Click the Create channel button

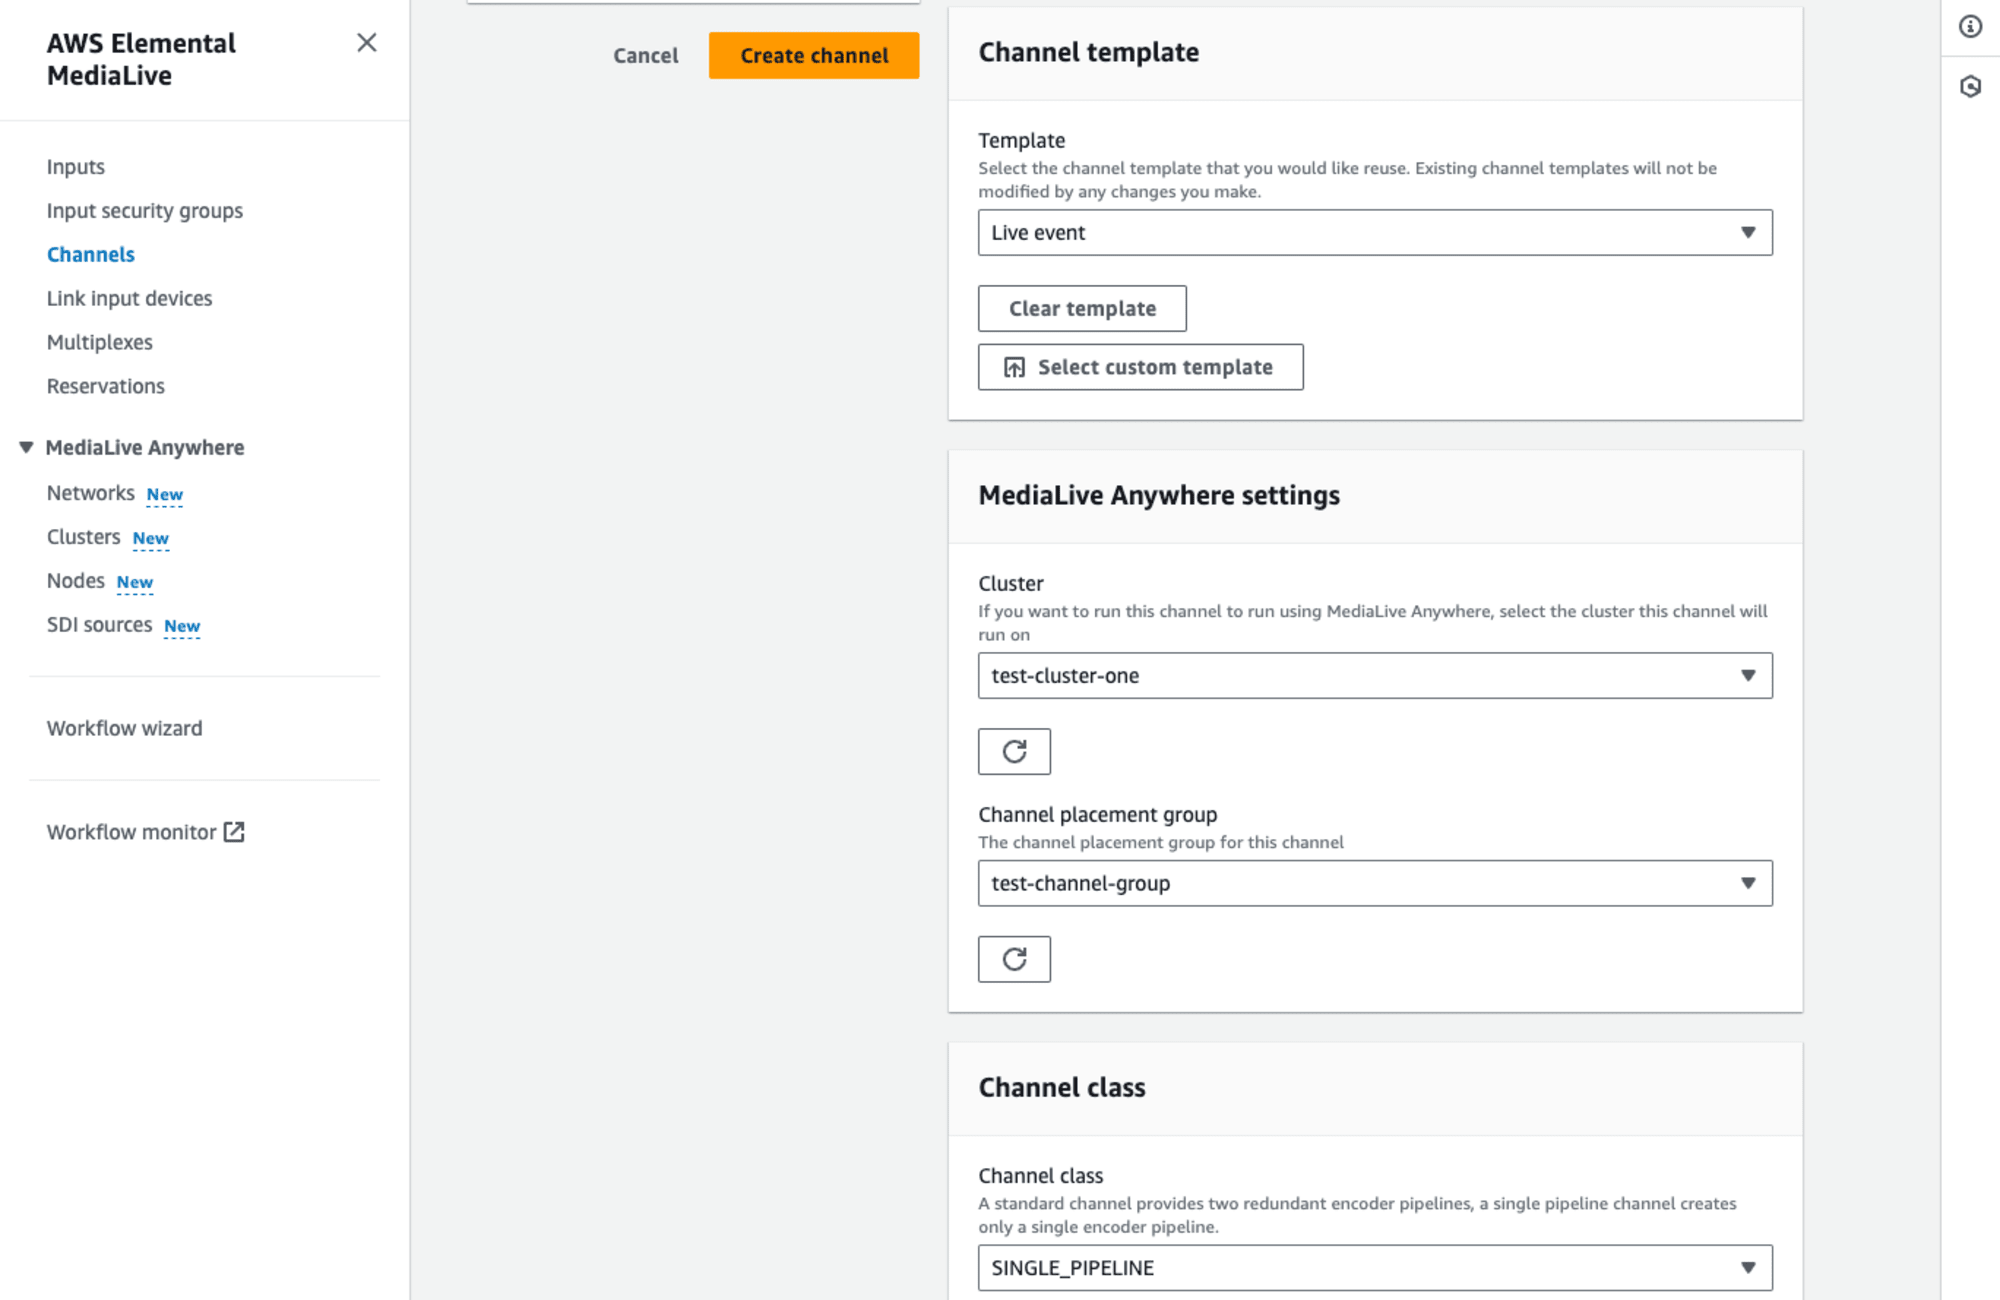[x=814, y=56]
